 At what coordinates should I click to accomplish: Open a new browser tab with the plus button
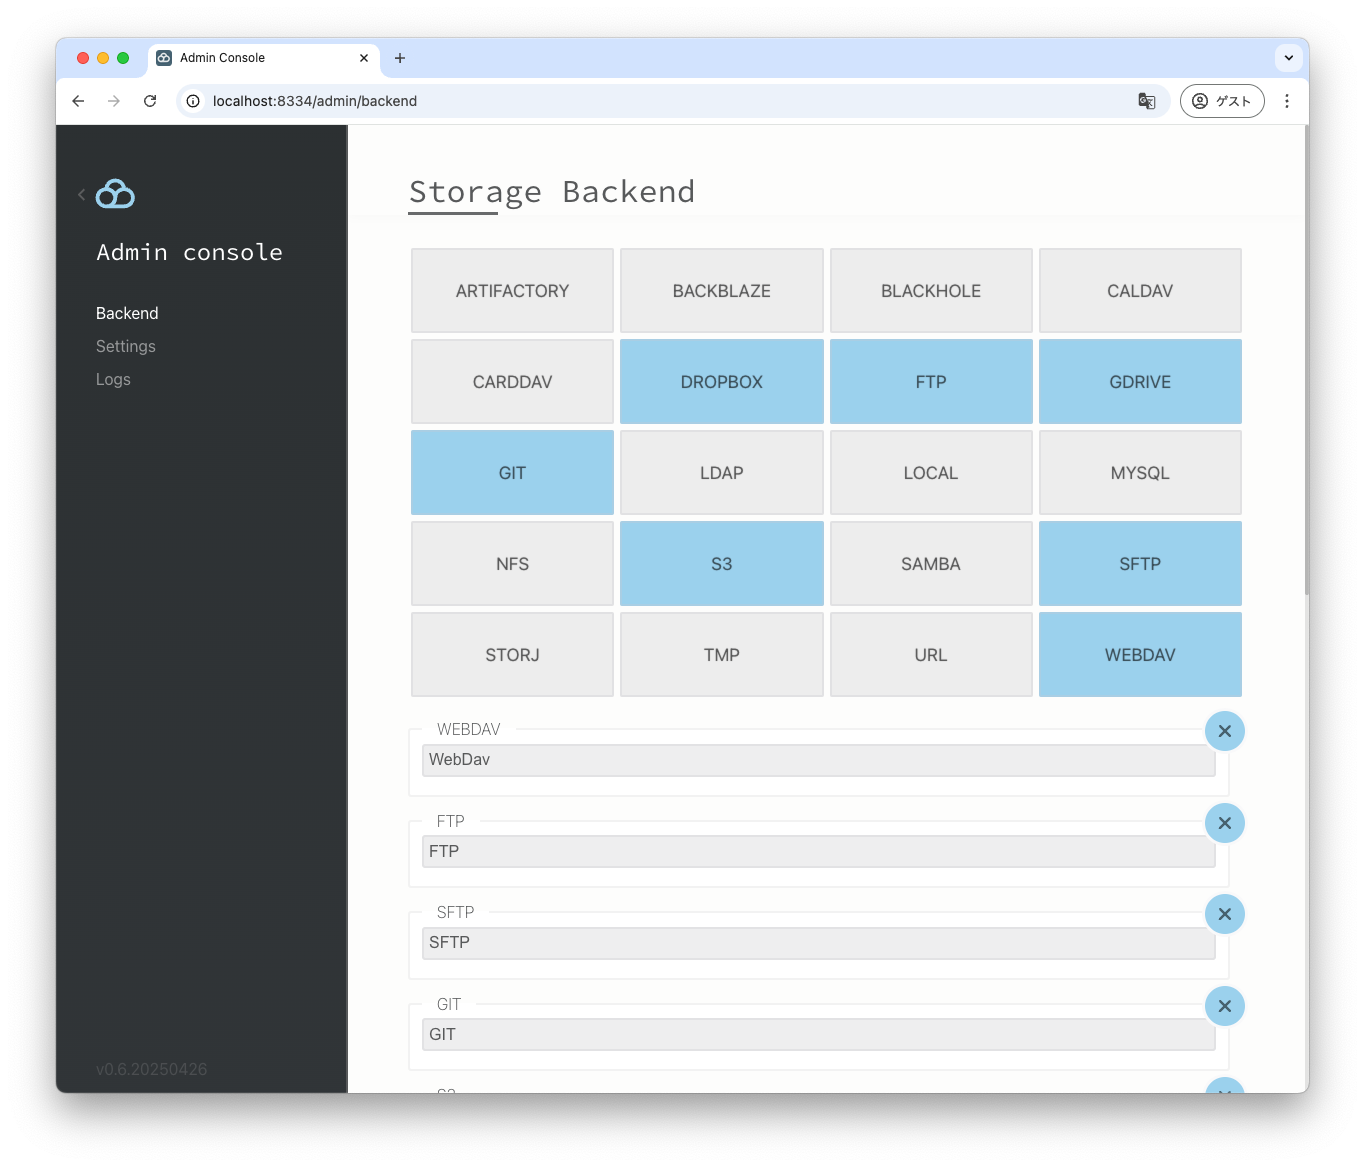coord(400,58)
